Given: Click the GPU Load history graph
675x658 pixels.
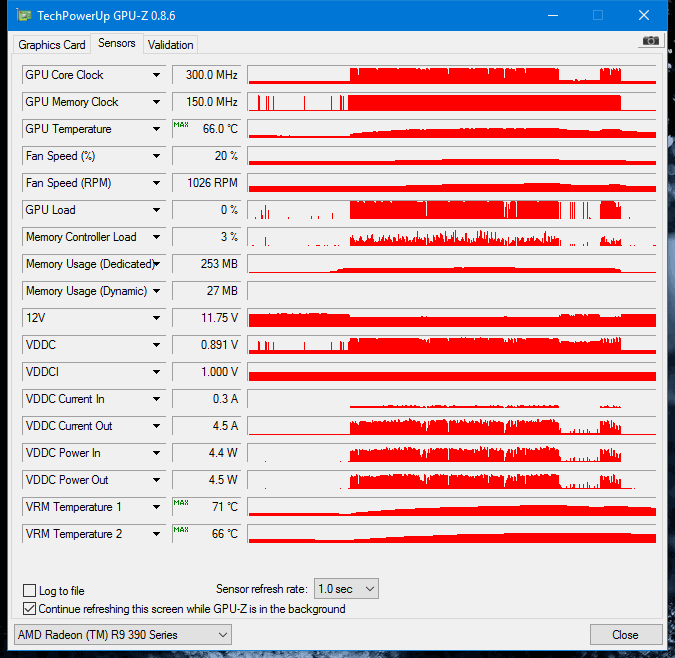Looking at the screenshot, I should (x=452, y=210).
